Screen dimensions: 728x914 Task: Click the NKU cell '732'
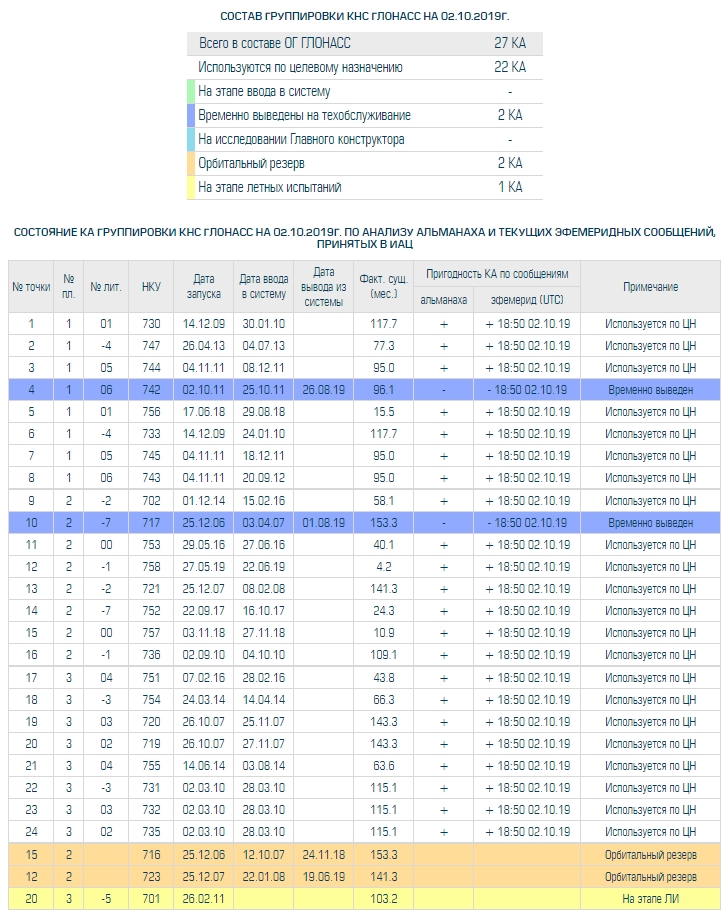(x=151, y=810)
